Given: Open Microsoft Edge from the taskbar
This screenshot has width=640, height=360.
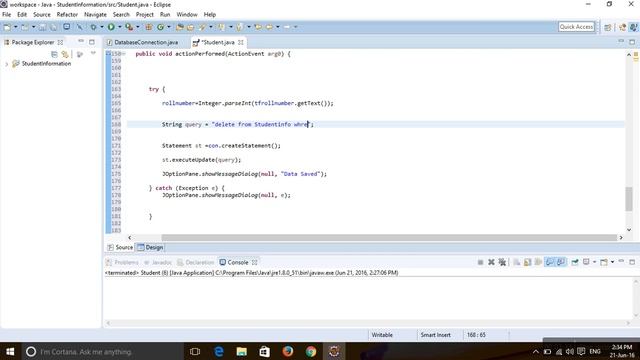Looking at the screenshot, I should click(219, 351).
